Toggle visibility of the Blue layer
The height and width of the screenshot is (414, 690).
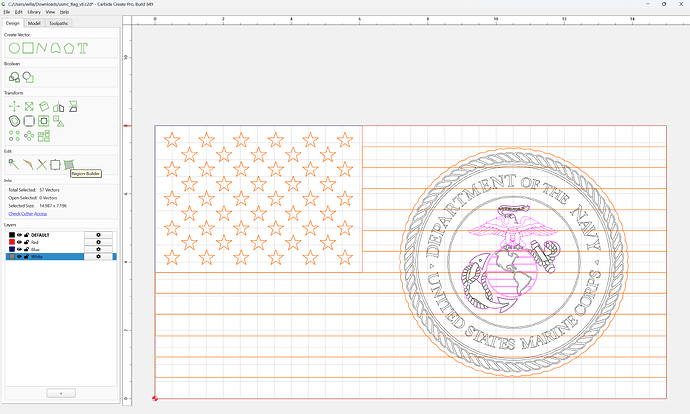[19, 249]
